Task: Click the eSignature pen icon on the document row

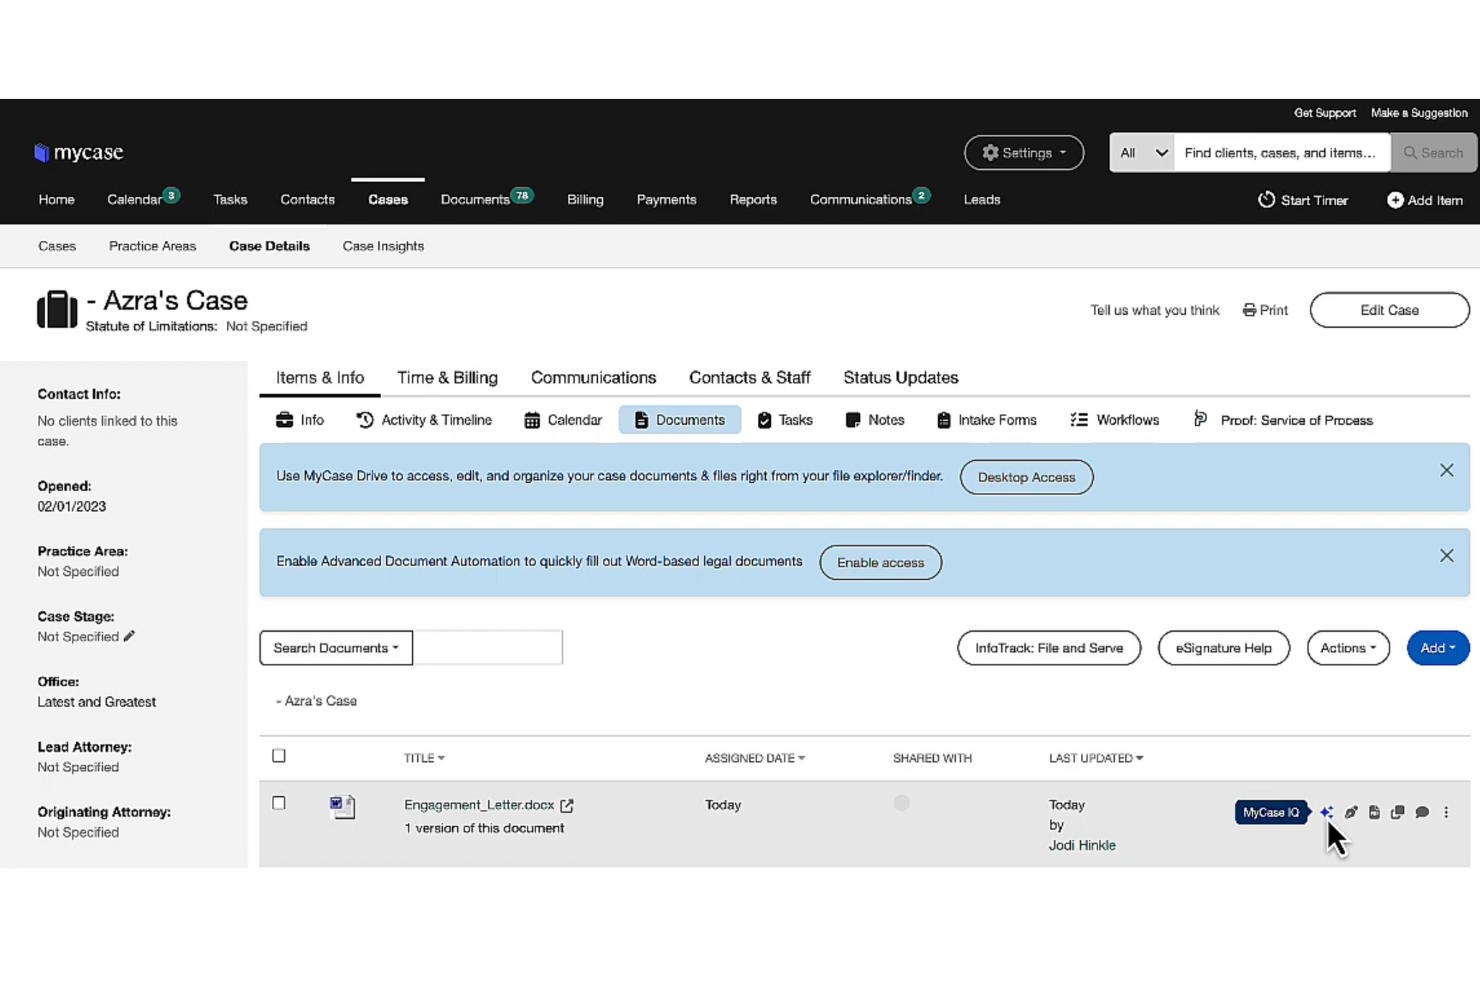Action: click(x=1351, y=812)
